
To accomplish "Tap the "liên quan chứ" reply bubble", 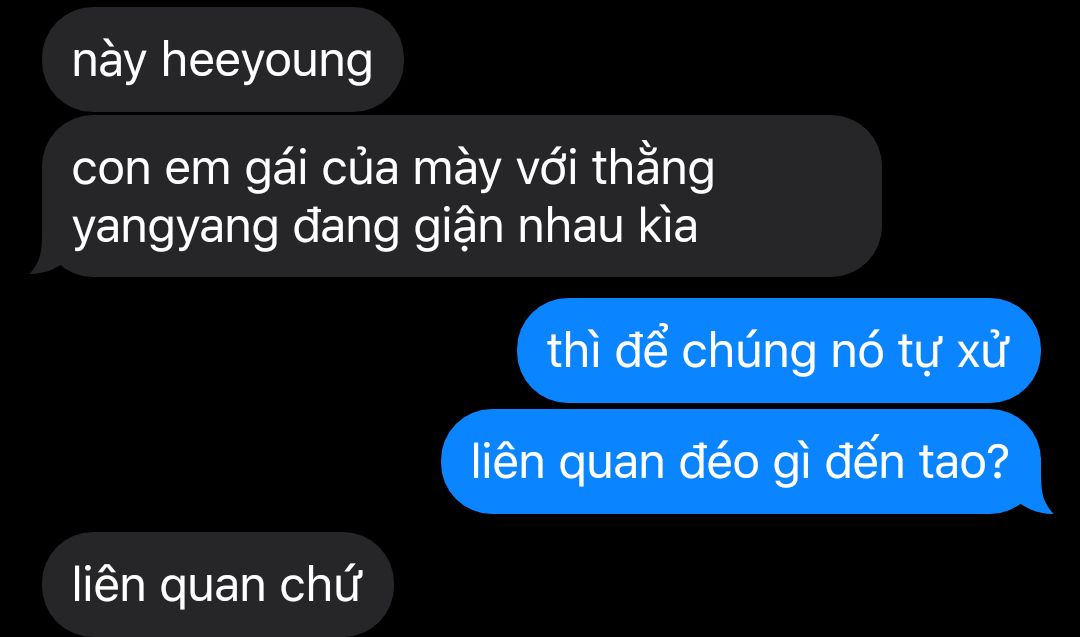I will pyautogui.click(x=218, y=584).
